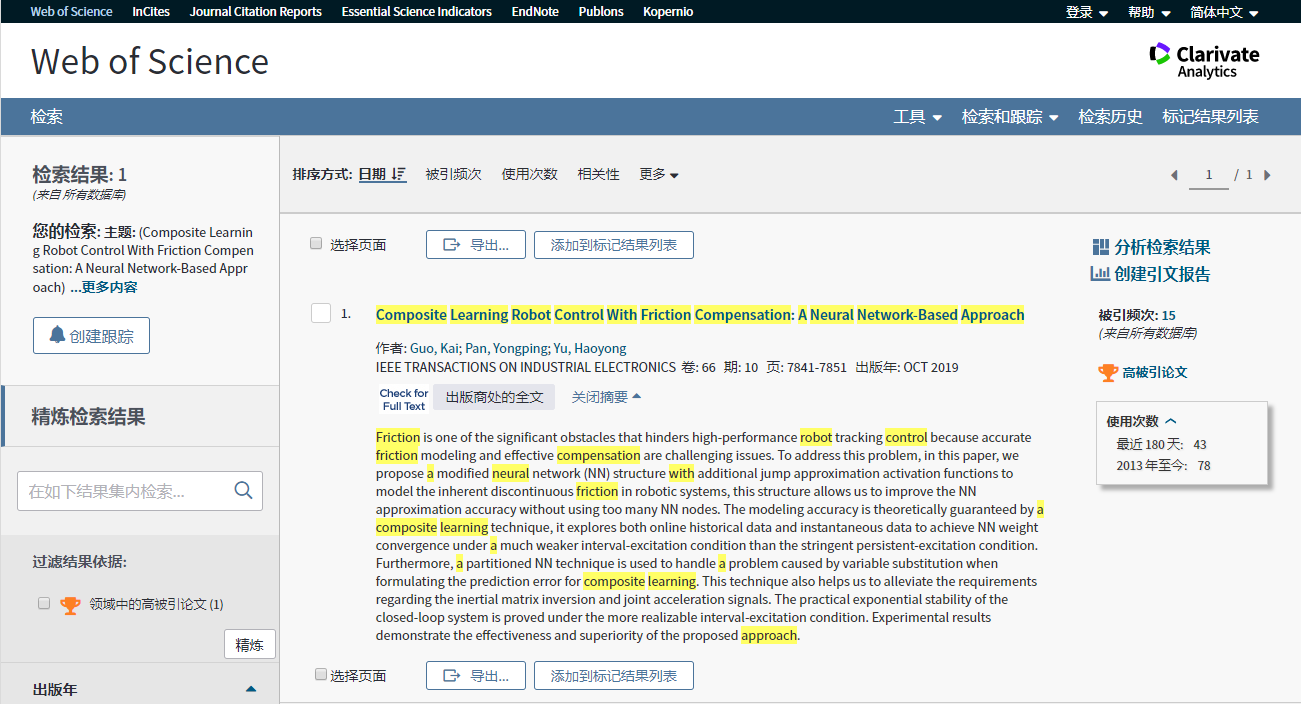The height and width of the screenshot is (704, 1301).
Task: Collapse the 出版年 filter section
Action: pos(251,689)
